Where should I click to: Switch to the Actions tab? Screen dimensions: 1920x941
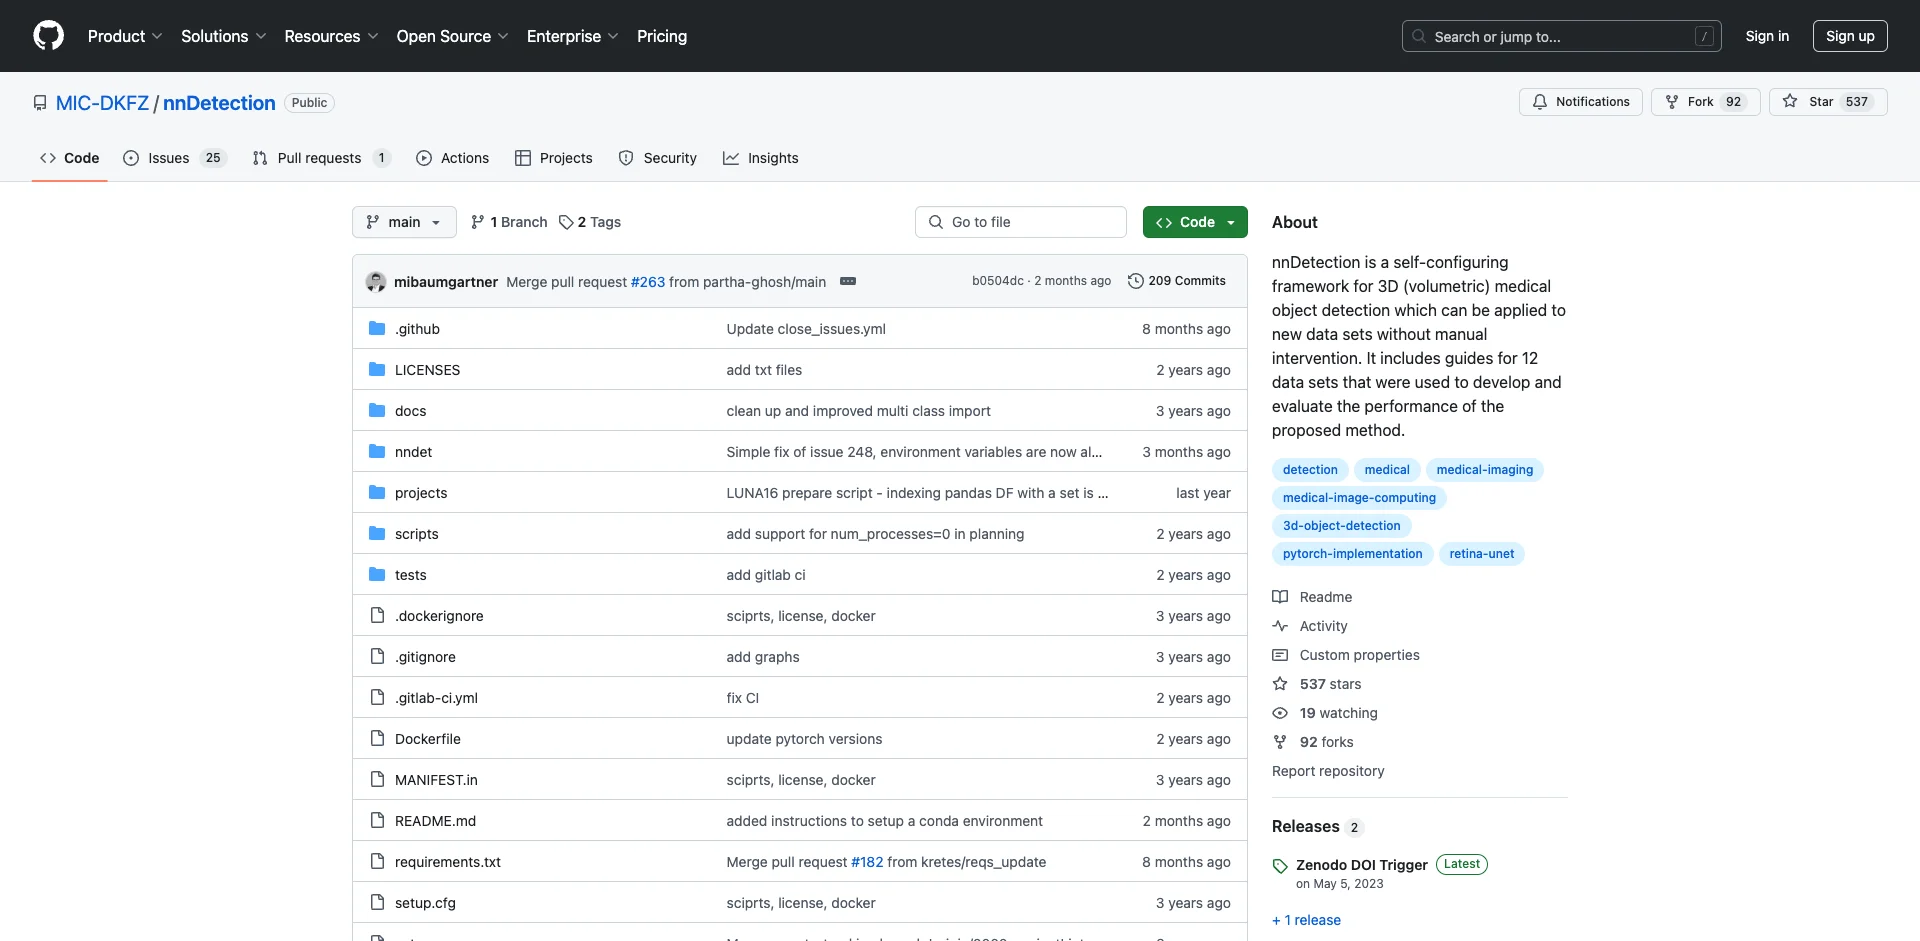coord(453,158)
